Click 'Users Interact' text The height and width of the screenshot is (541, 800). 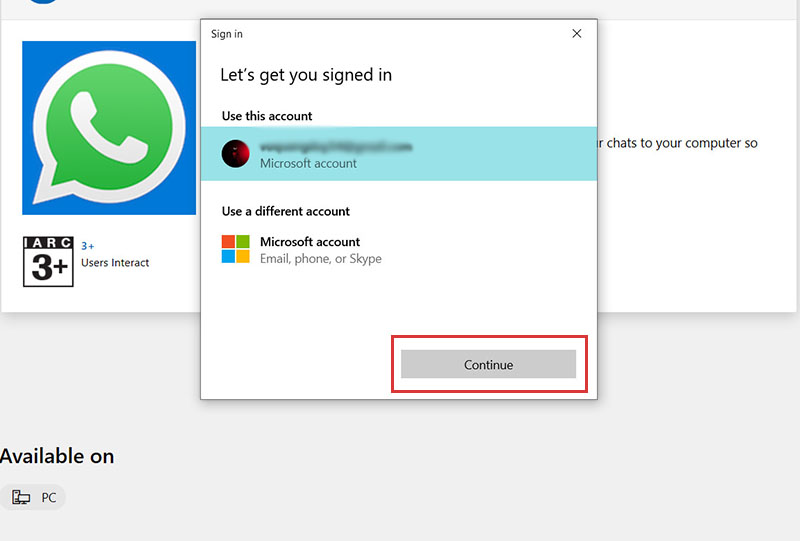115,263
